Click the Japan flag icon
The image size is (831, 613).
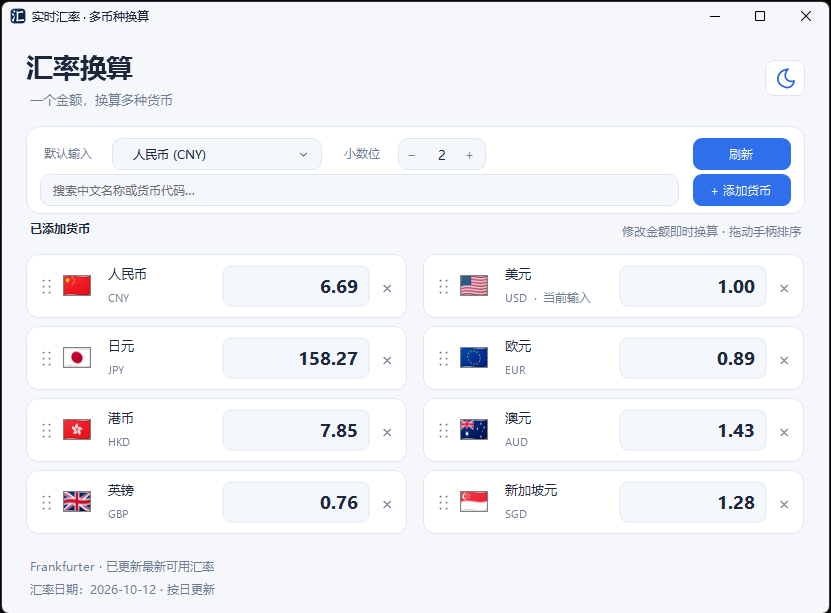pos(77,358)
